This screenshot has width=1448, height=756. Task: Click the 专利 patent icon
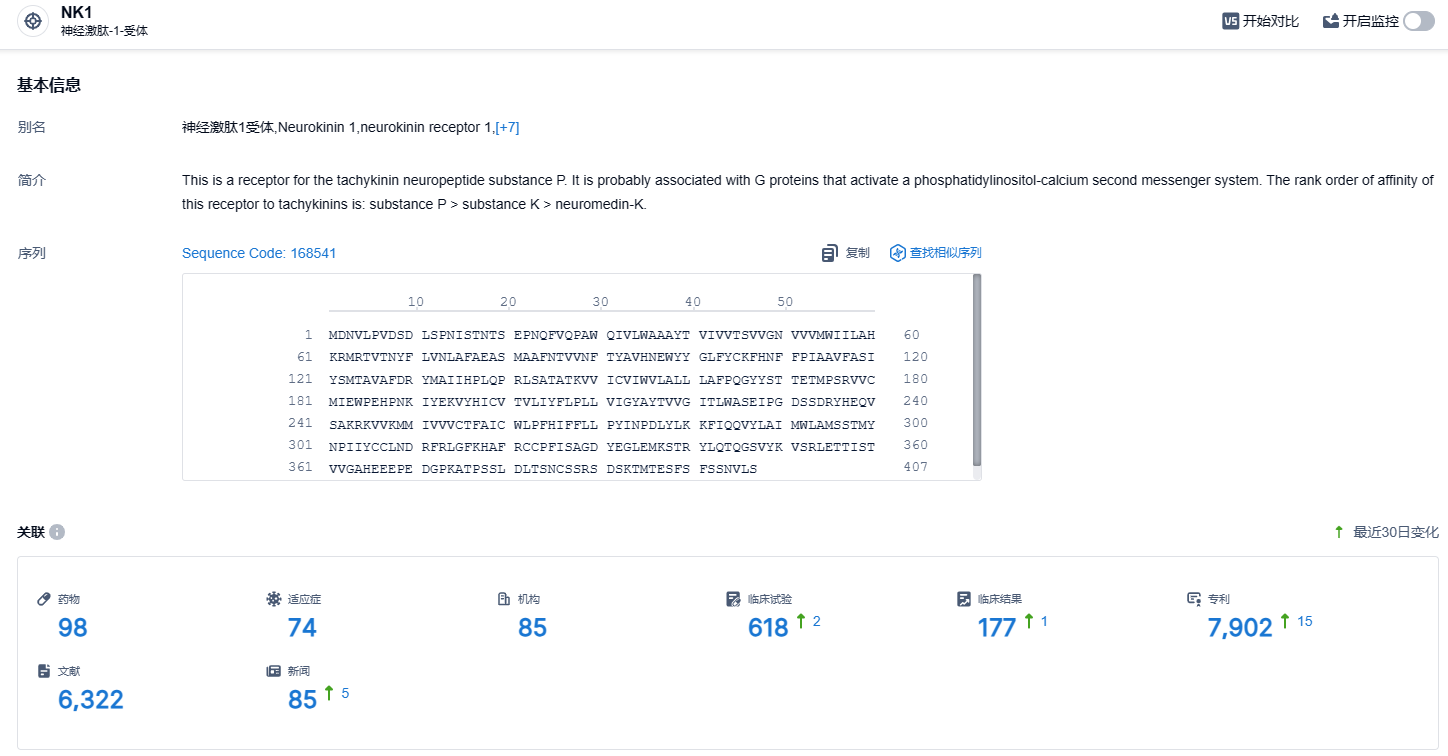pos(1194,599)
